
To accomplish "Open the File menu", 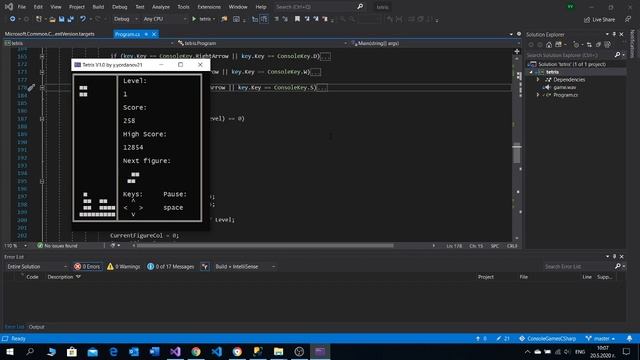I will click(22, 7).
